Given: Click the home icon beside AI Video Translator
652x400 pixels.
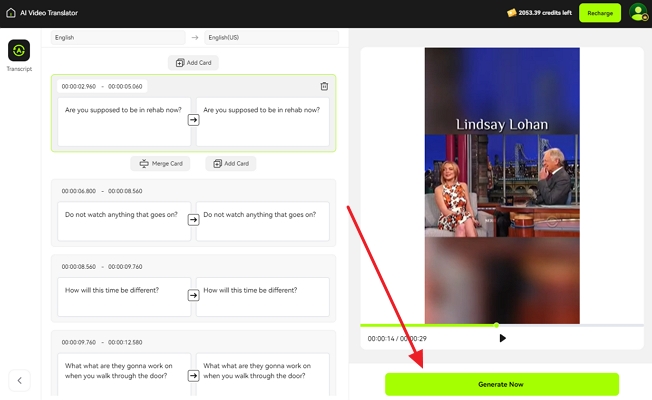Looking at the screenshot, I should (11, 13).
